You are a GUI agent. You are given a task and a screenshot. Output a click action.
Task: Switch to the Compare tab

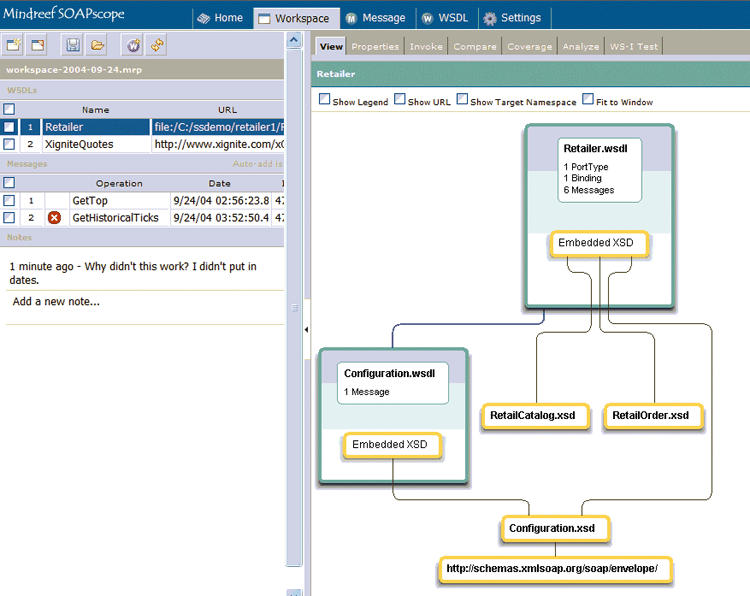point(475,46)
